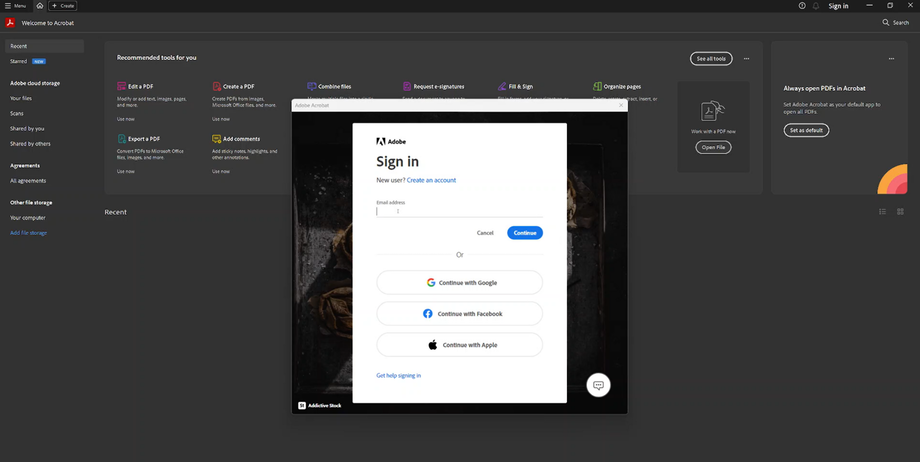Open Your files under Adobe cloud storage

21,98
